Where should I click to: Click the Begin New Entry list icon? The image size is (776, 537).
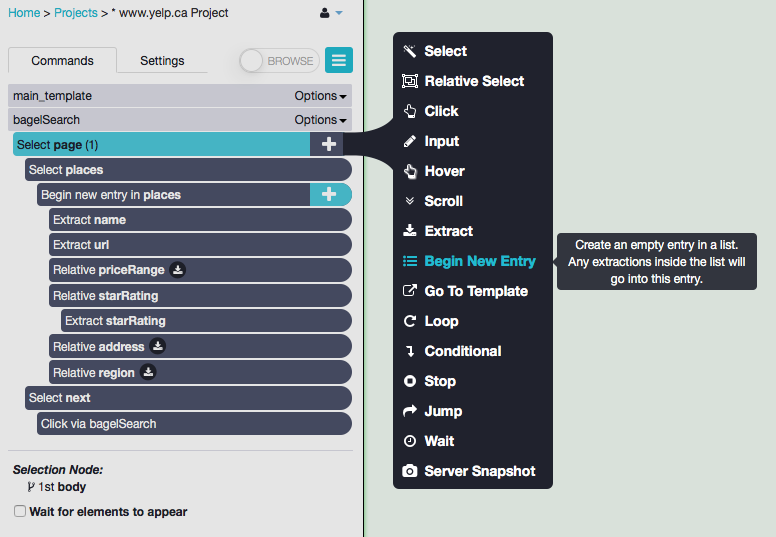pos(410,261)
